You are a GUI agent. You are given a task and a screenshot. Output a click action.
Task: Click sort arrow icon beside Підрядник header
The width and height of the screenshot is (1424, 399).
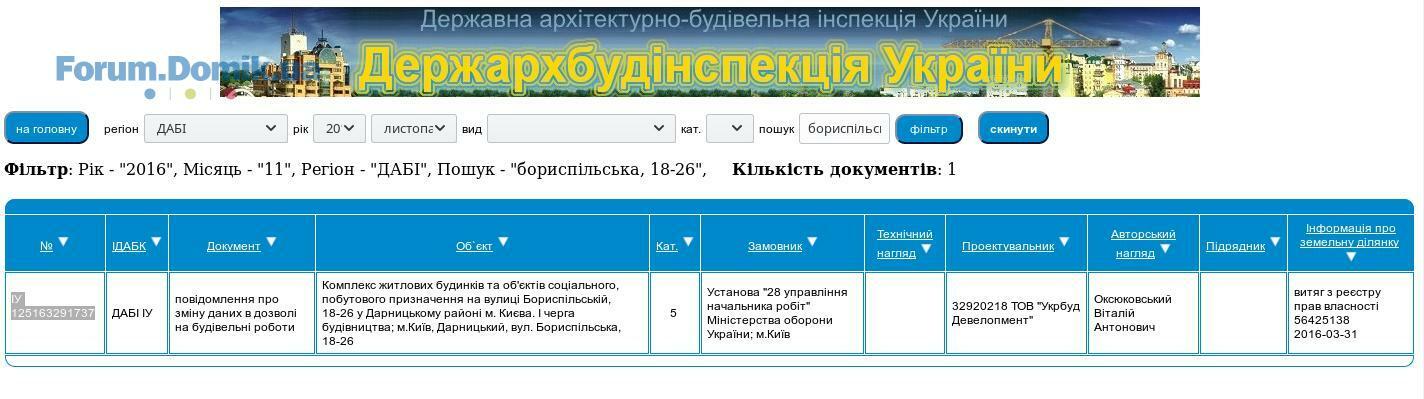click(x=1275, y=242)
